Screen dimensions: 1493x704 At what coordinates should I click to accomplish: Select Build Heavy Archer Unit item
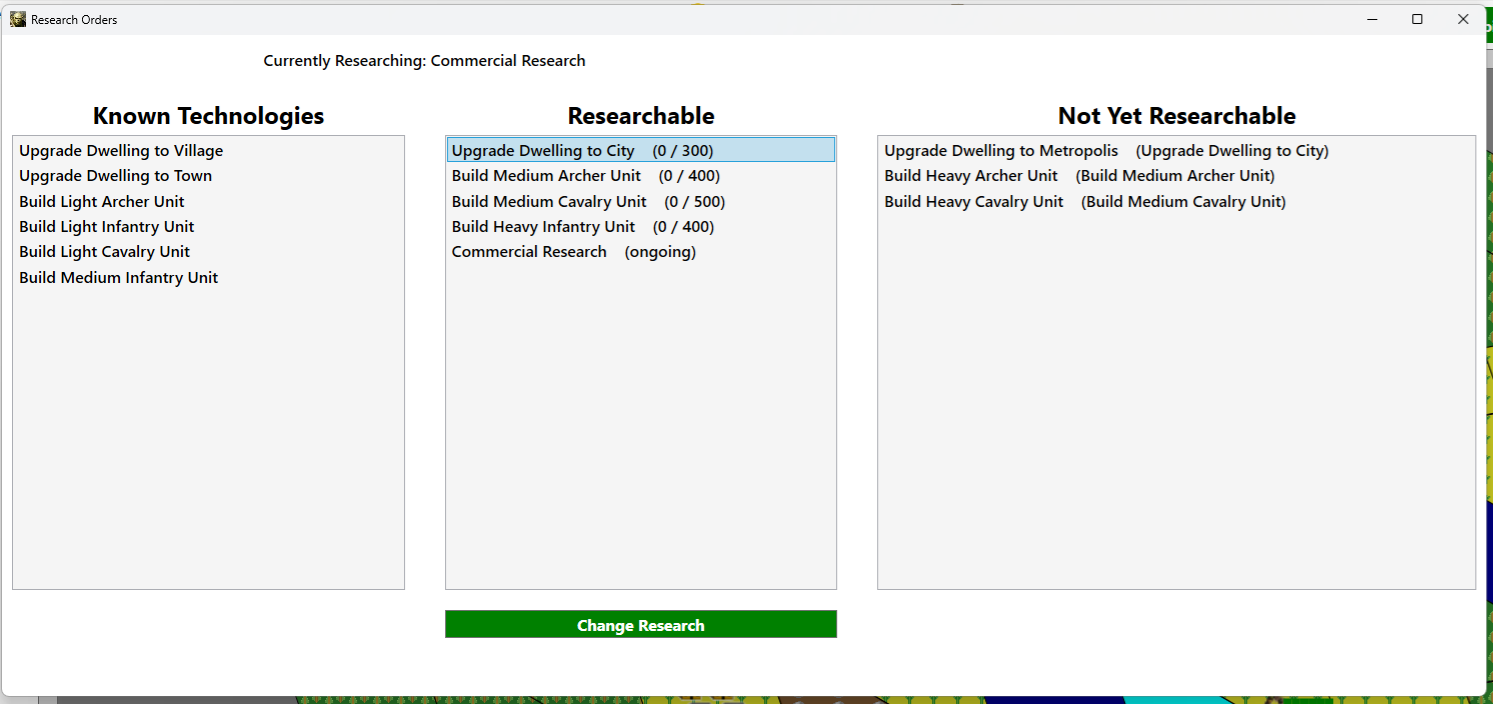tap(1079, 176)
